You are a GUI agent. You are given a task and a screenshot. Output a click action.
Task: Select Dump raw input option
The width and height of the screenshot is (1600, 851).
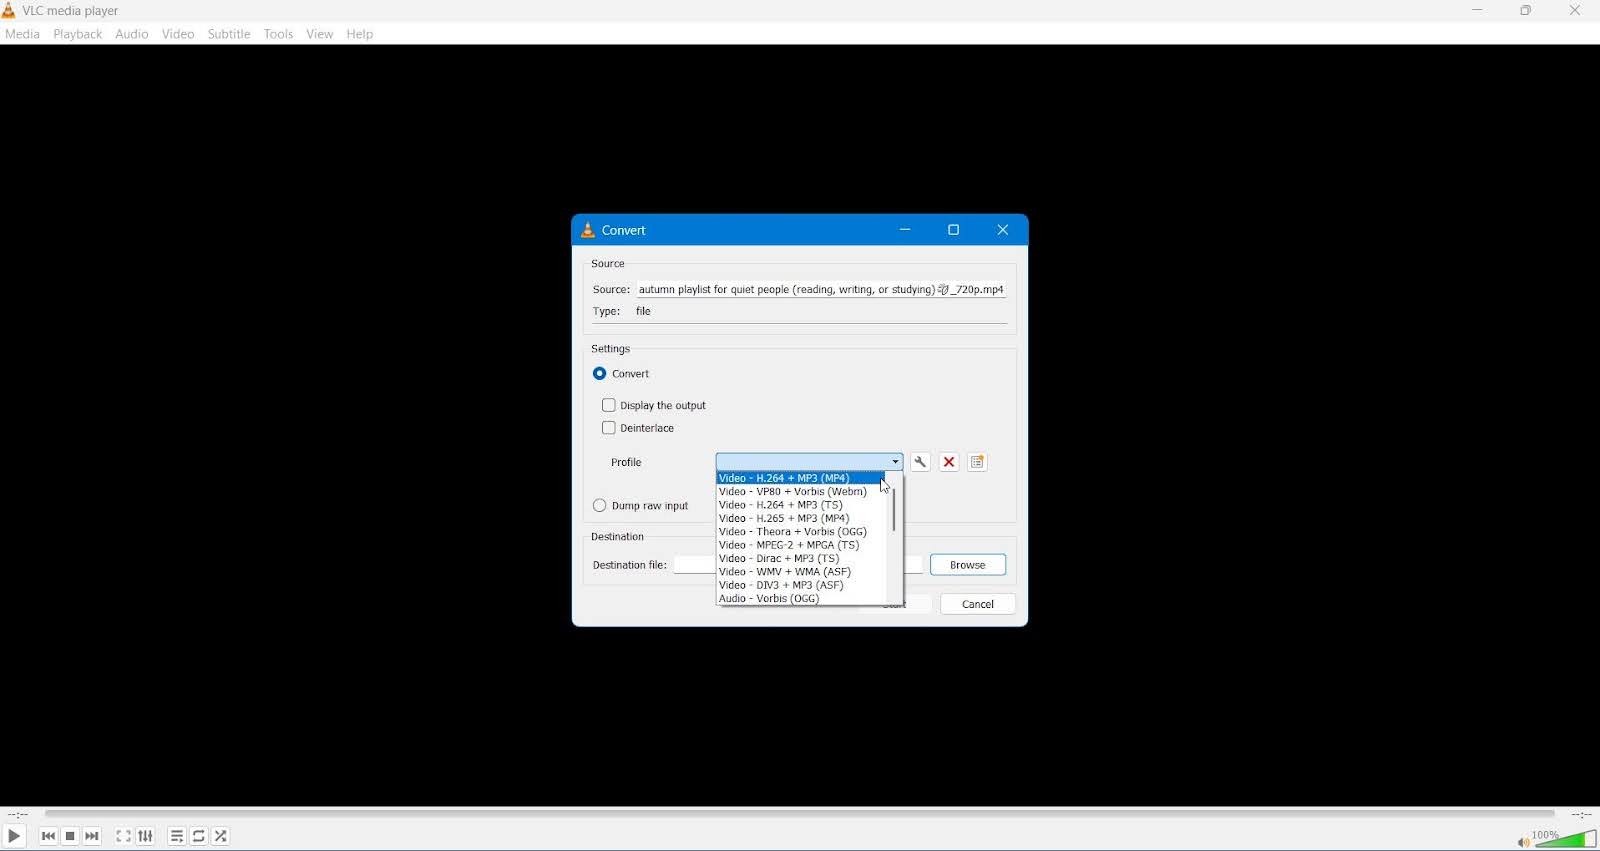pos(641,507)
